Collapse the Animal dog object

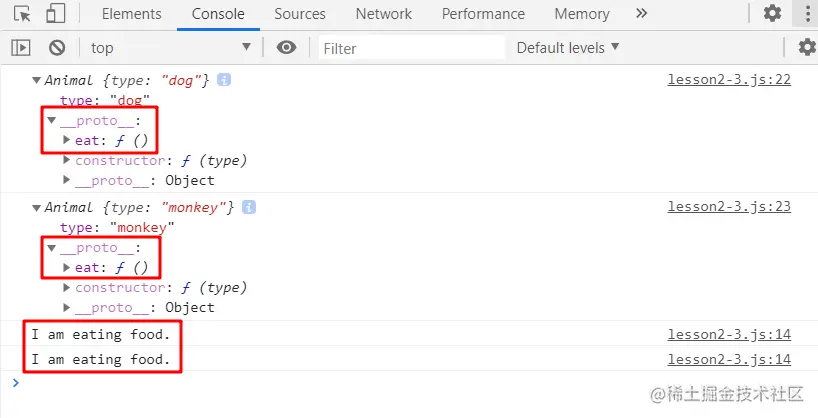(37, 80)
